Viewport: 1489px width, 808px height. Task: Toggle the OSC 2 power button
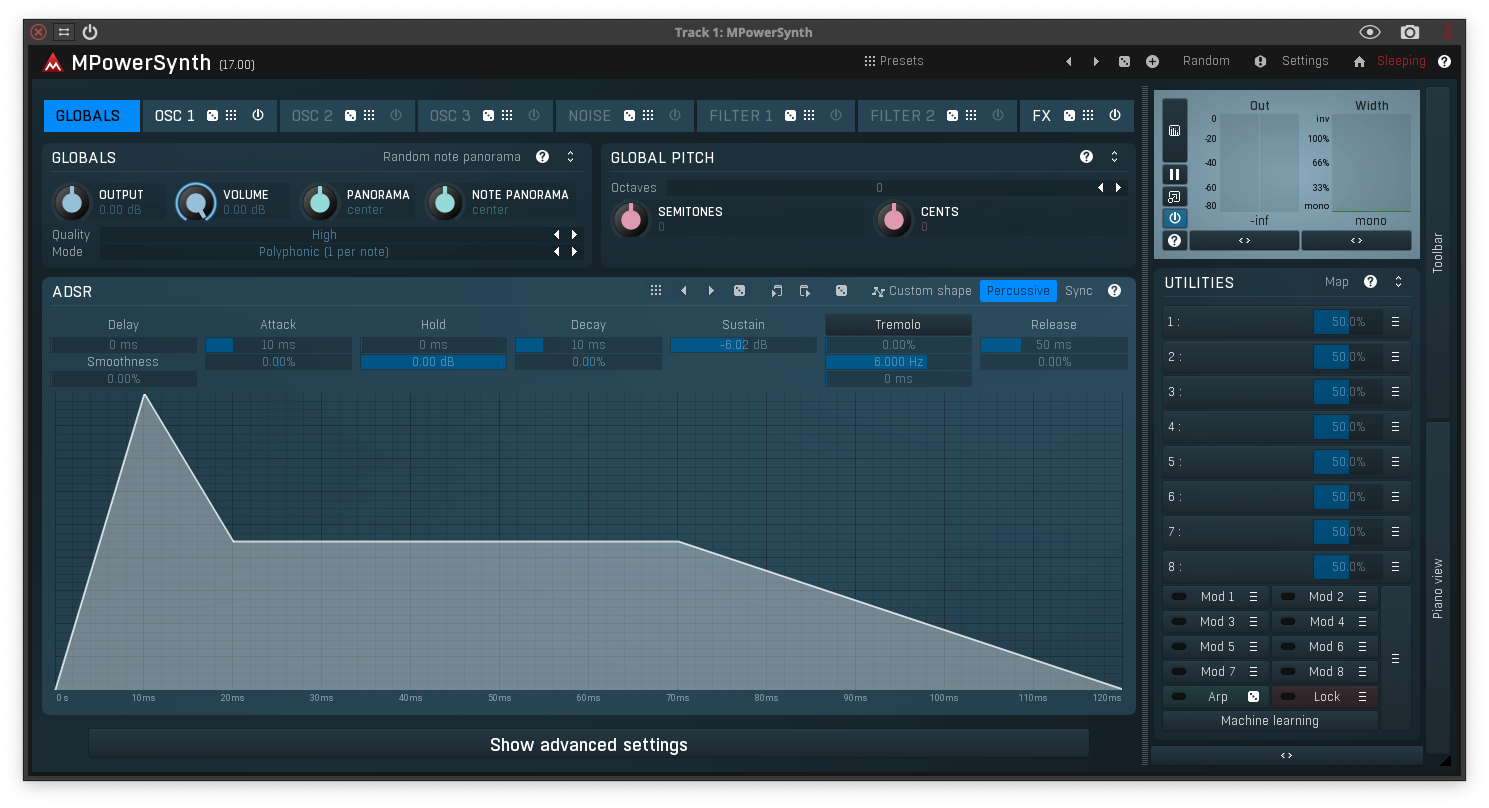pyautogui.click(x=396, y=116)
